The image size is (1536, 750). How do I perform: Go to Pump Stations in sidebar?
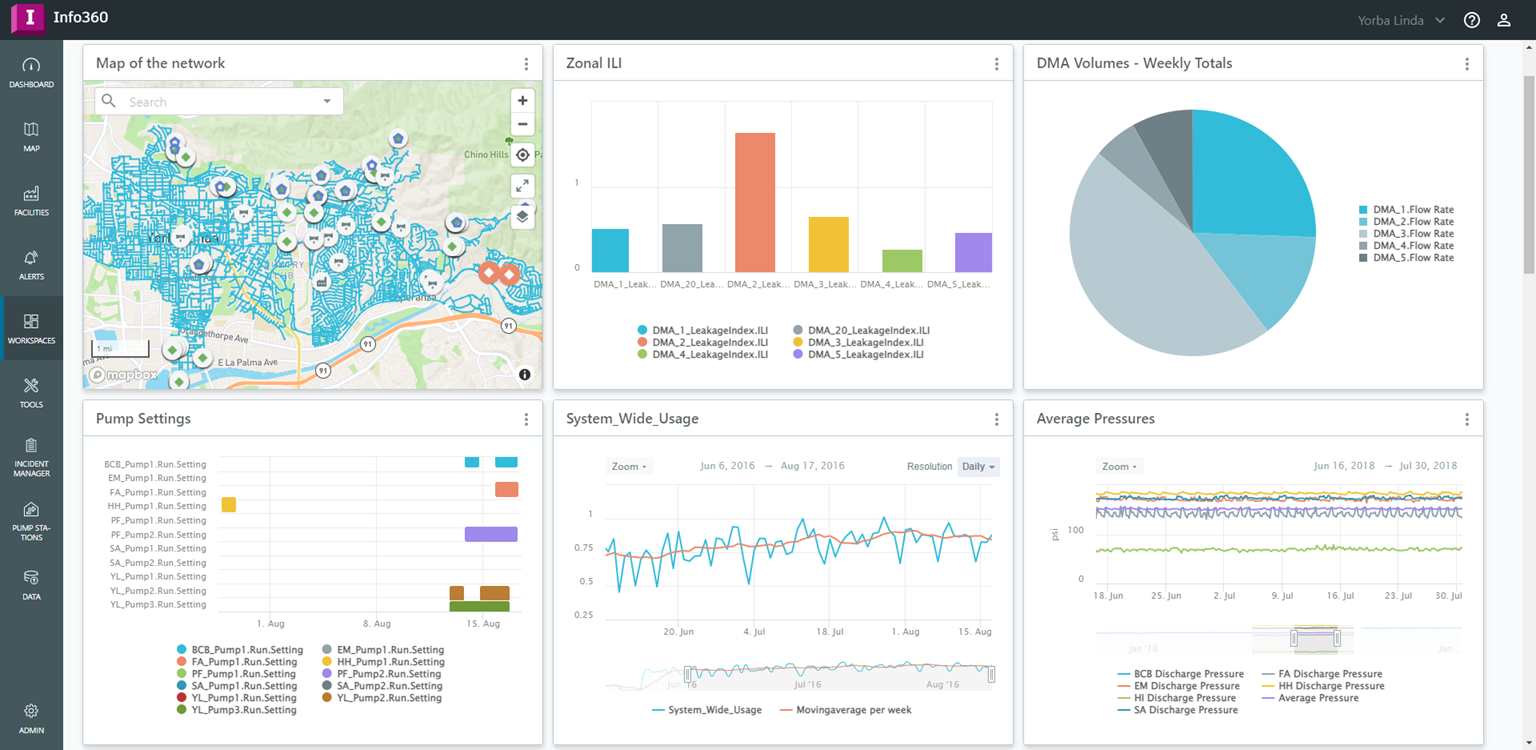point(31,522)
